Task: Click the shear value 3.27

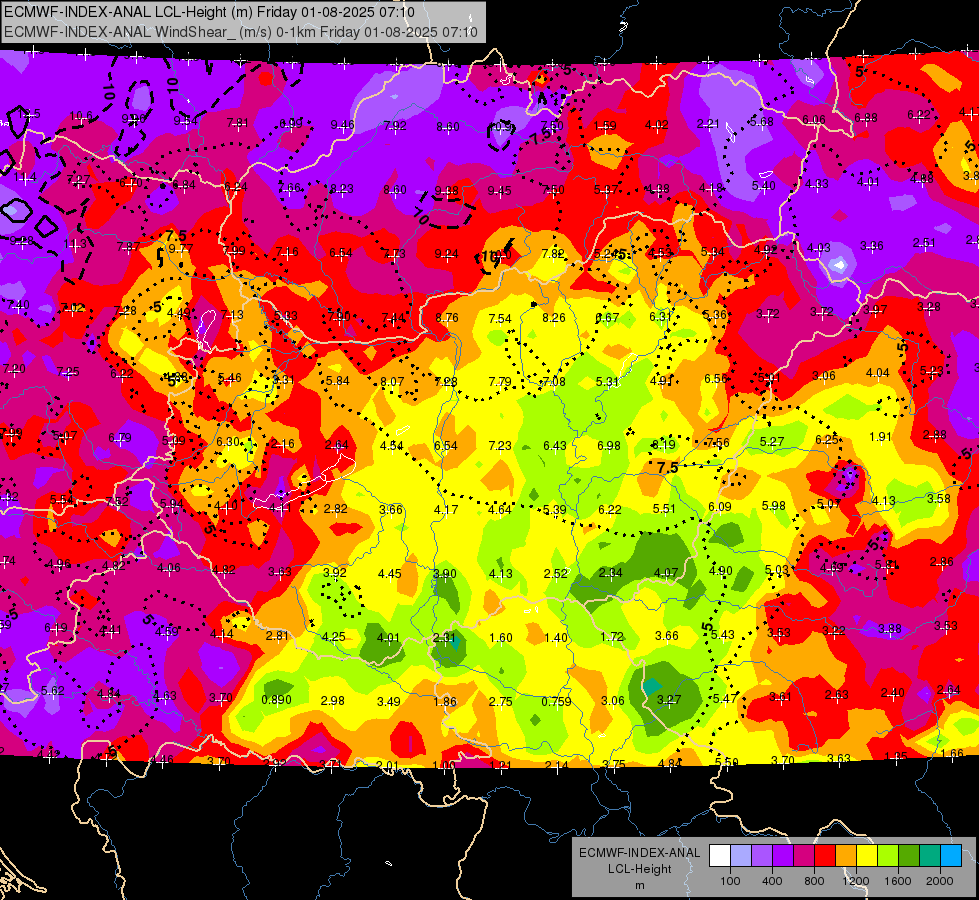Action: point(669,700)
